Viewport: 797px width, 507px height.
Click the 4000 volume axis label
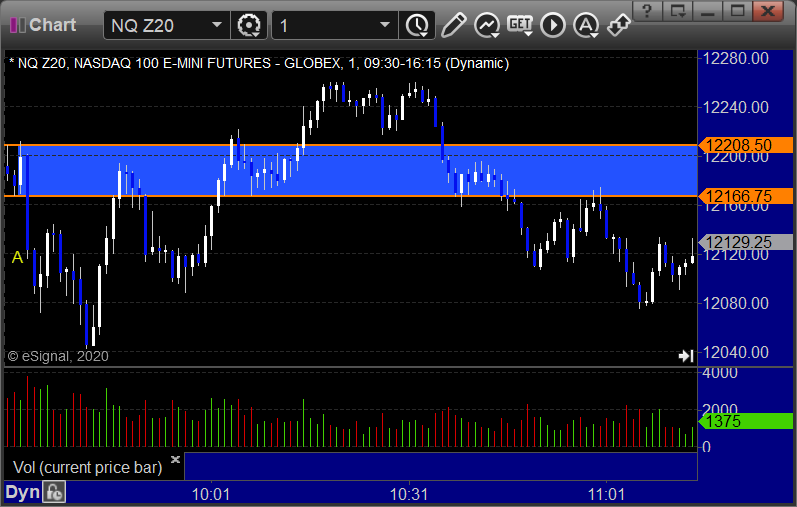(x=720, y=373)
